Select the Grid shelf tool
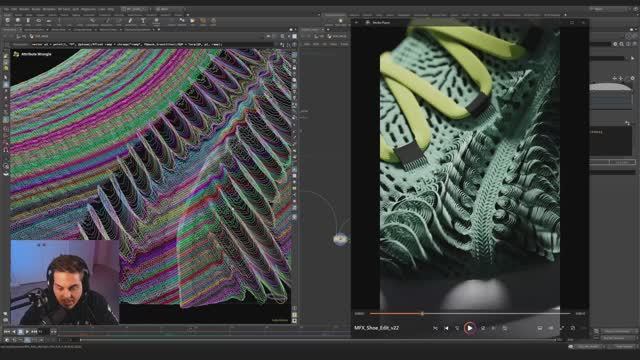Viewport: 640px width, 360px height. (49, 21)
